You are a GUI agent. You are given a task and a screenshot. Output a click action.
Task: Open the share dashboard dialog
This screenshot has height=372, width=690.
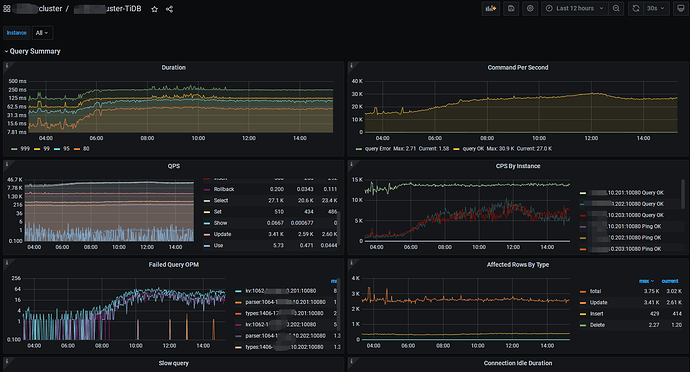coord(169,9)
